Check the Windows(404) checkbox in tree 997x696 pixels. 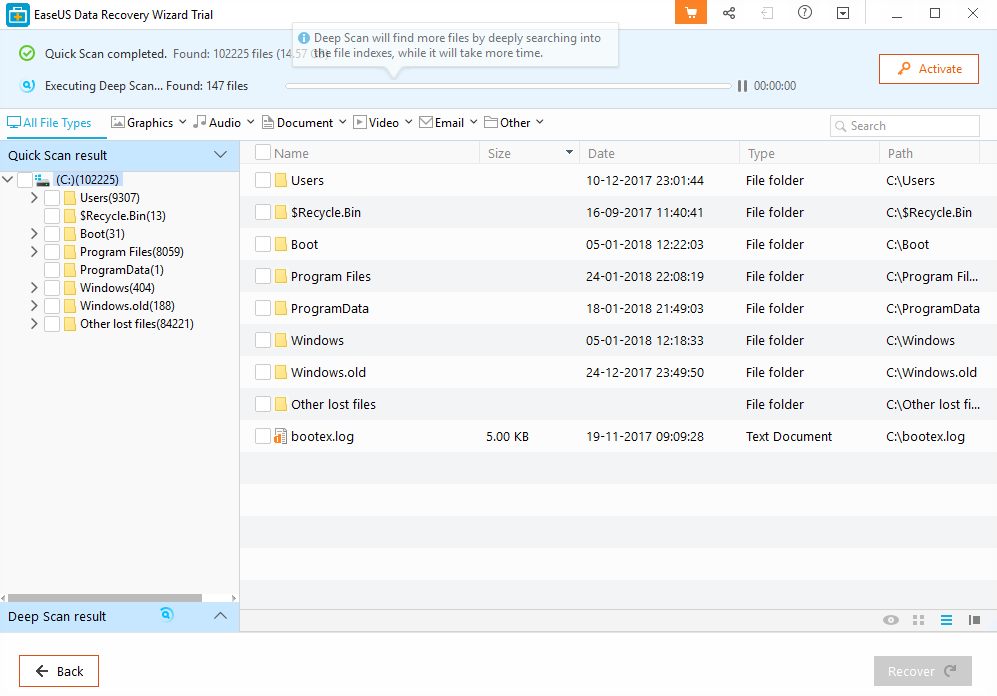(x=52, y=288)
